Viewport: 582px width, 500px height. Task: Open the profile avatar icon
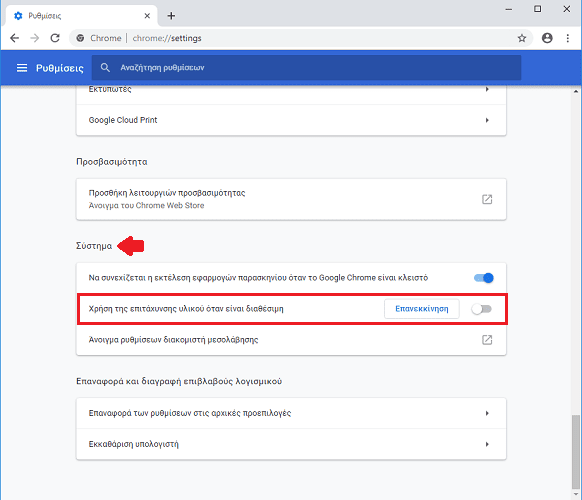547,38
